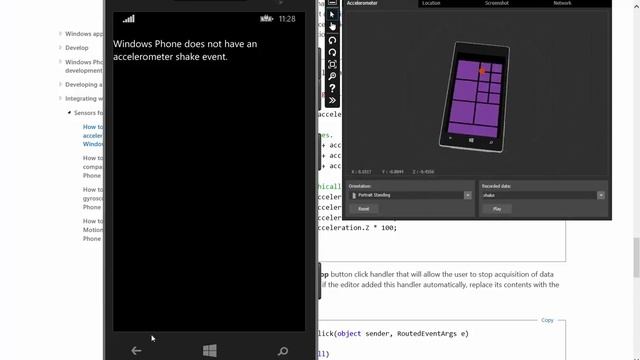Click the Copy link above code block
Screen dimensions: 640x360
pos(547,320)
